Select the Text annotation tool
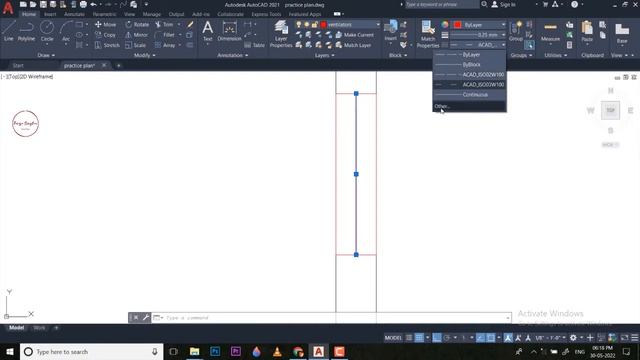This screenshot has width=640, height=360. point(207,31)
